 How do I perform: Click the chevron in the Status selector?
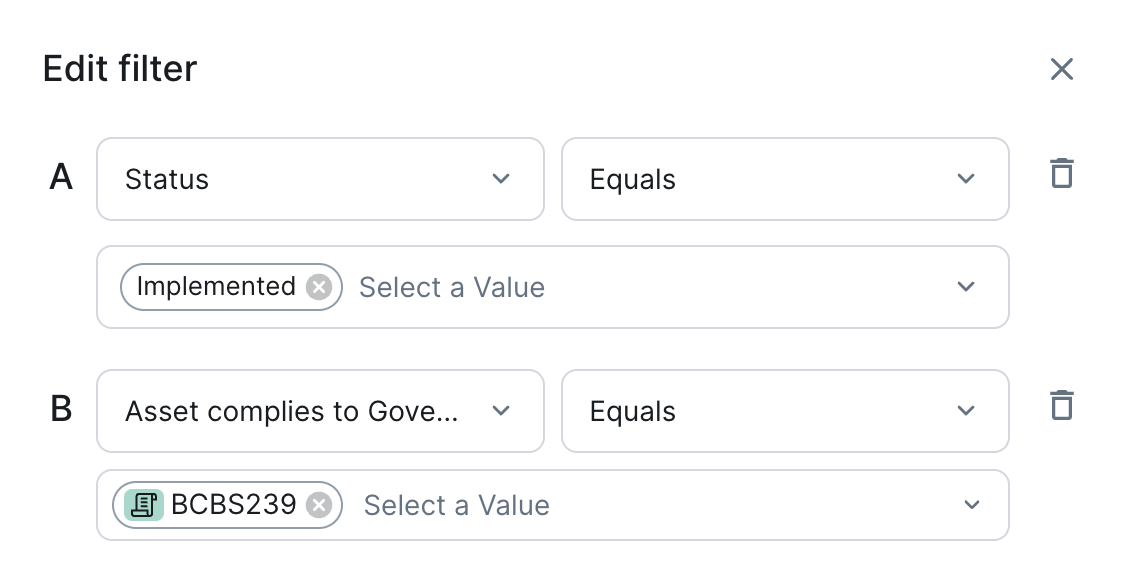tap(501, 179)
